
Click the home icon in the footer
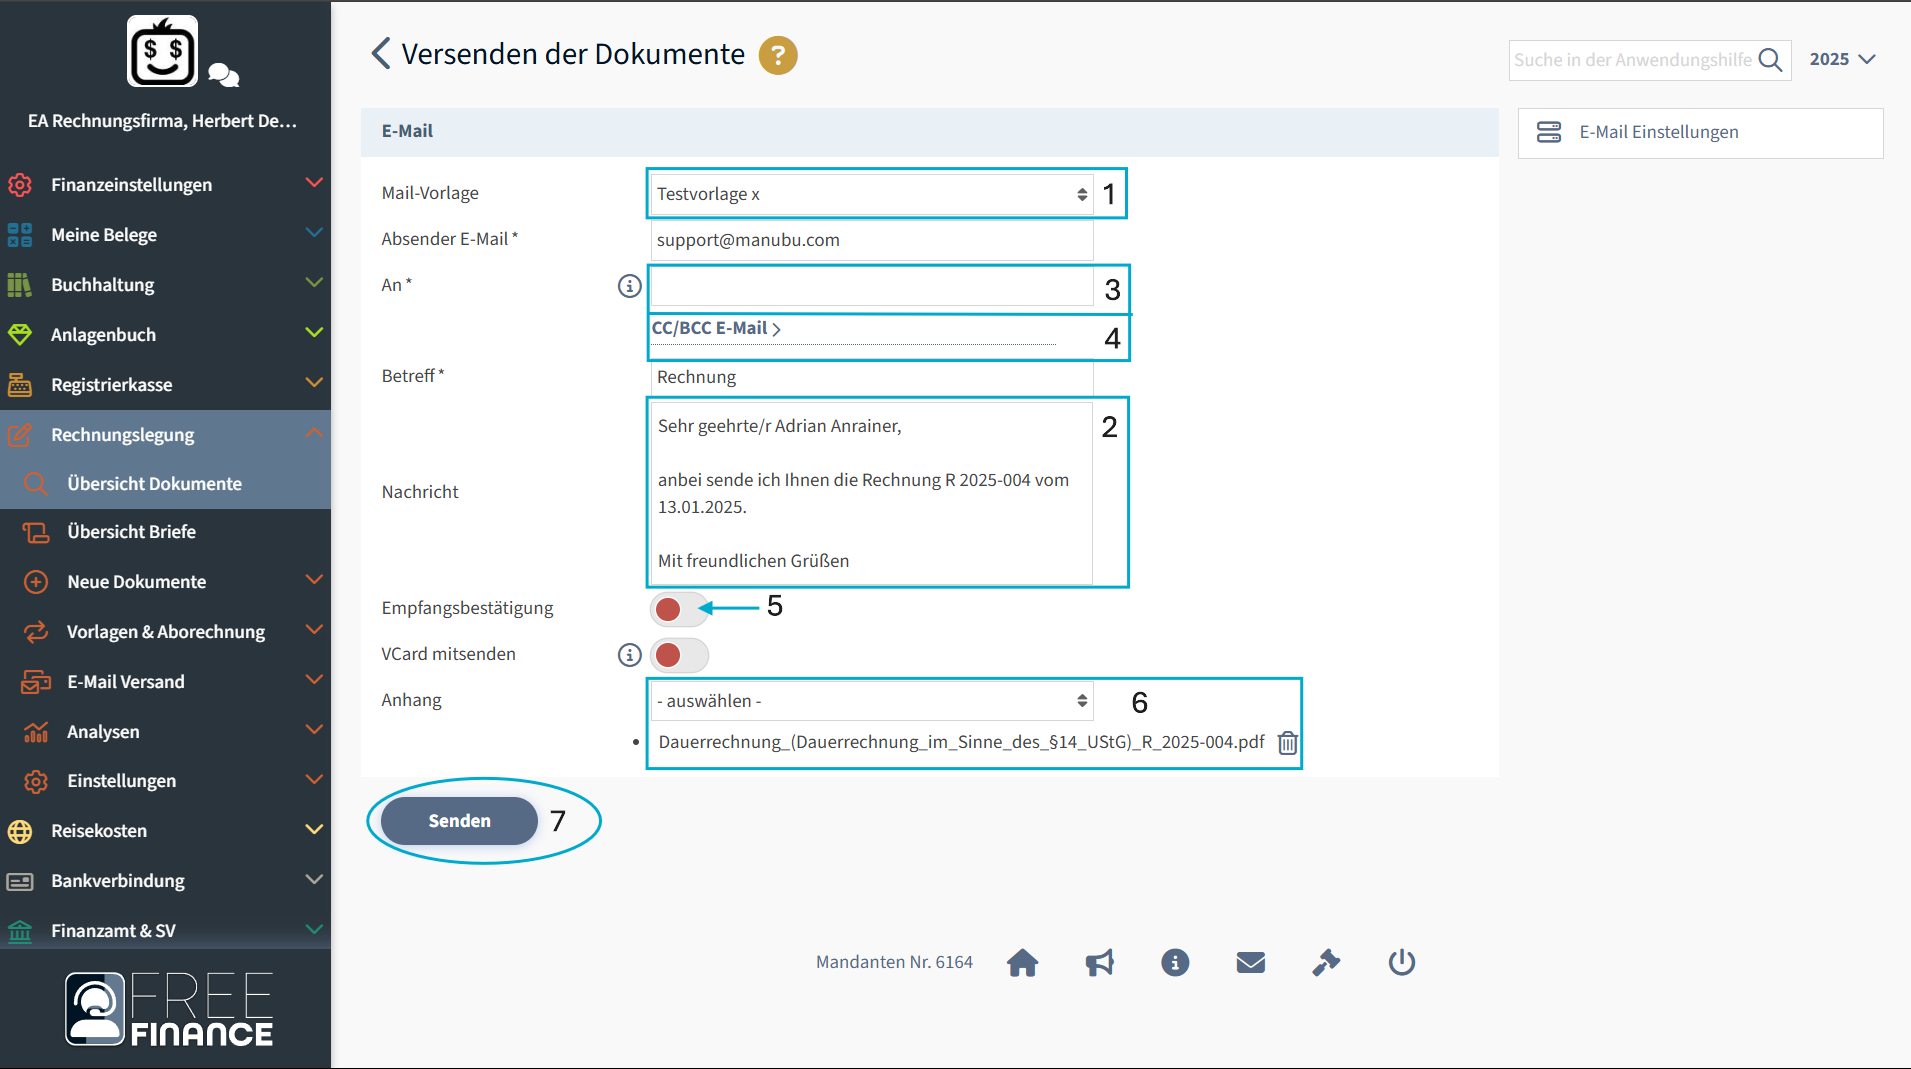(x=1022, y=962)
